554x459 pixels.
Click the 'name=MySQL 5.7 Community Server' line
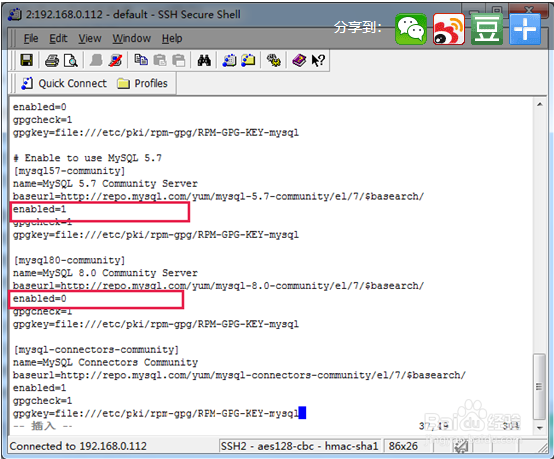point(105,184)
